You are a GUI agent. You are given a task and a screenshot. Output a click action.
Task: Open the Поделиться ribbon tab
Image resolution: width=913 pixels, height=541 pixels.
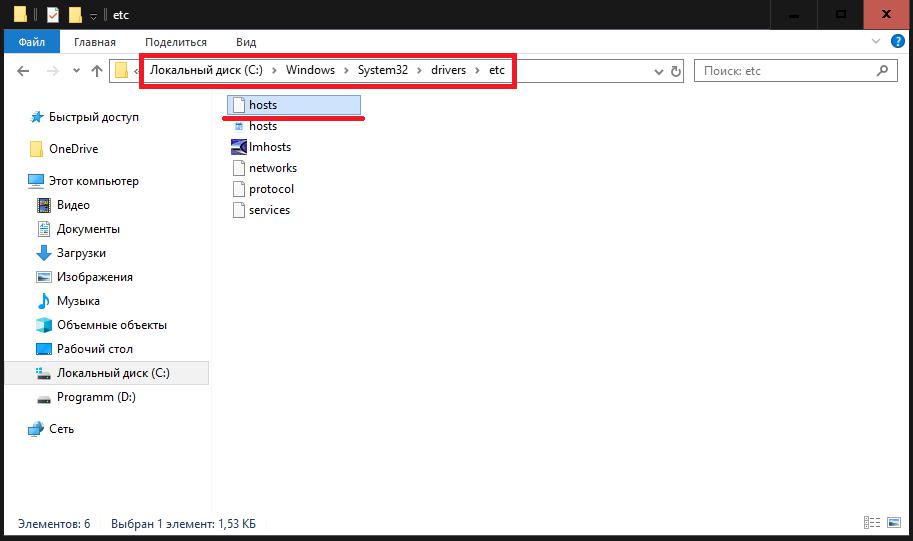[176, 42]
